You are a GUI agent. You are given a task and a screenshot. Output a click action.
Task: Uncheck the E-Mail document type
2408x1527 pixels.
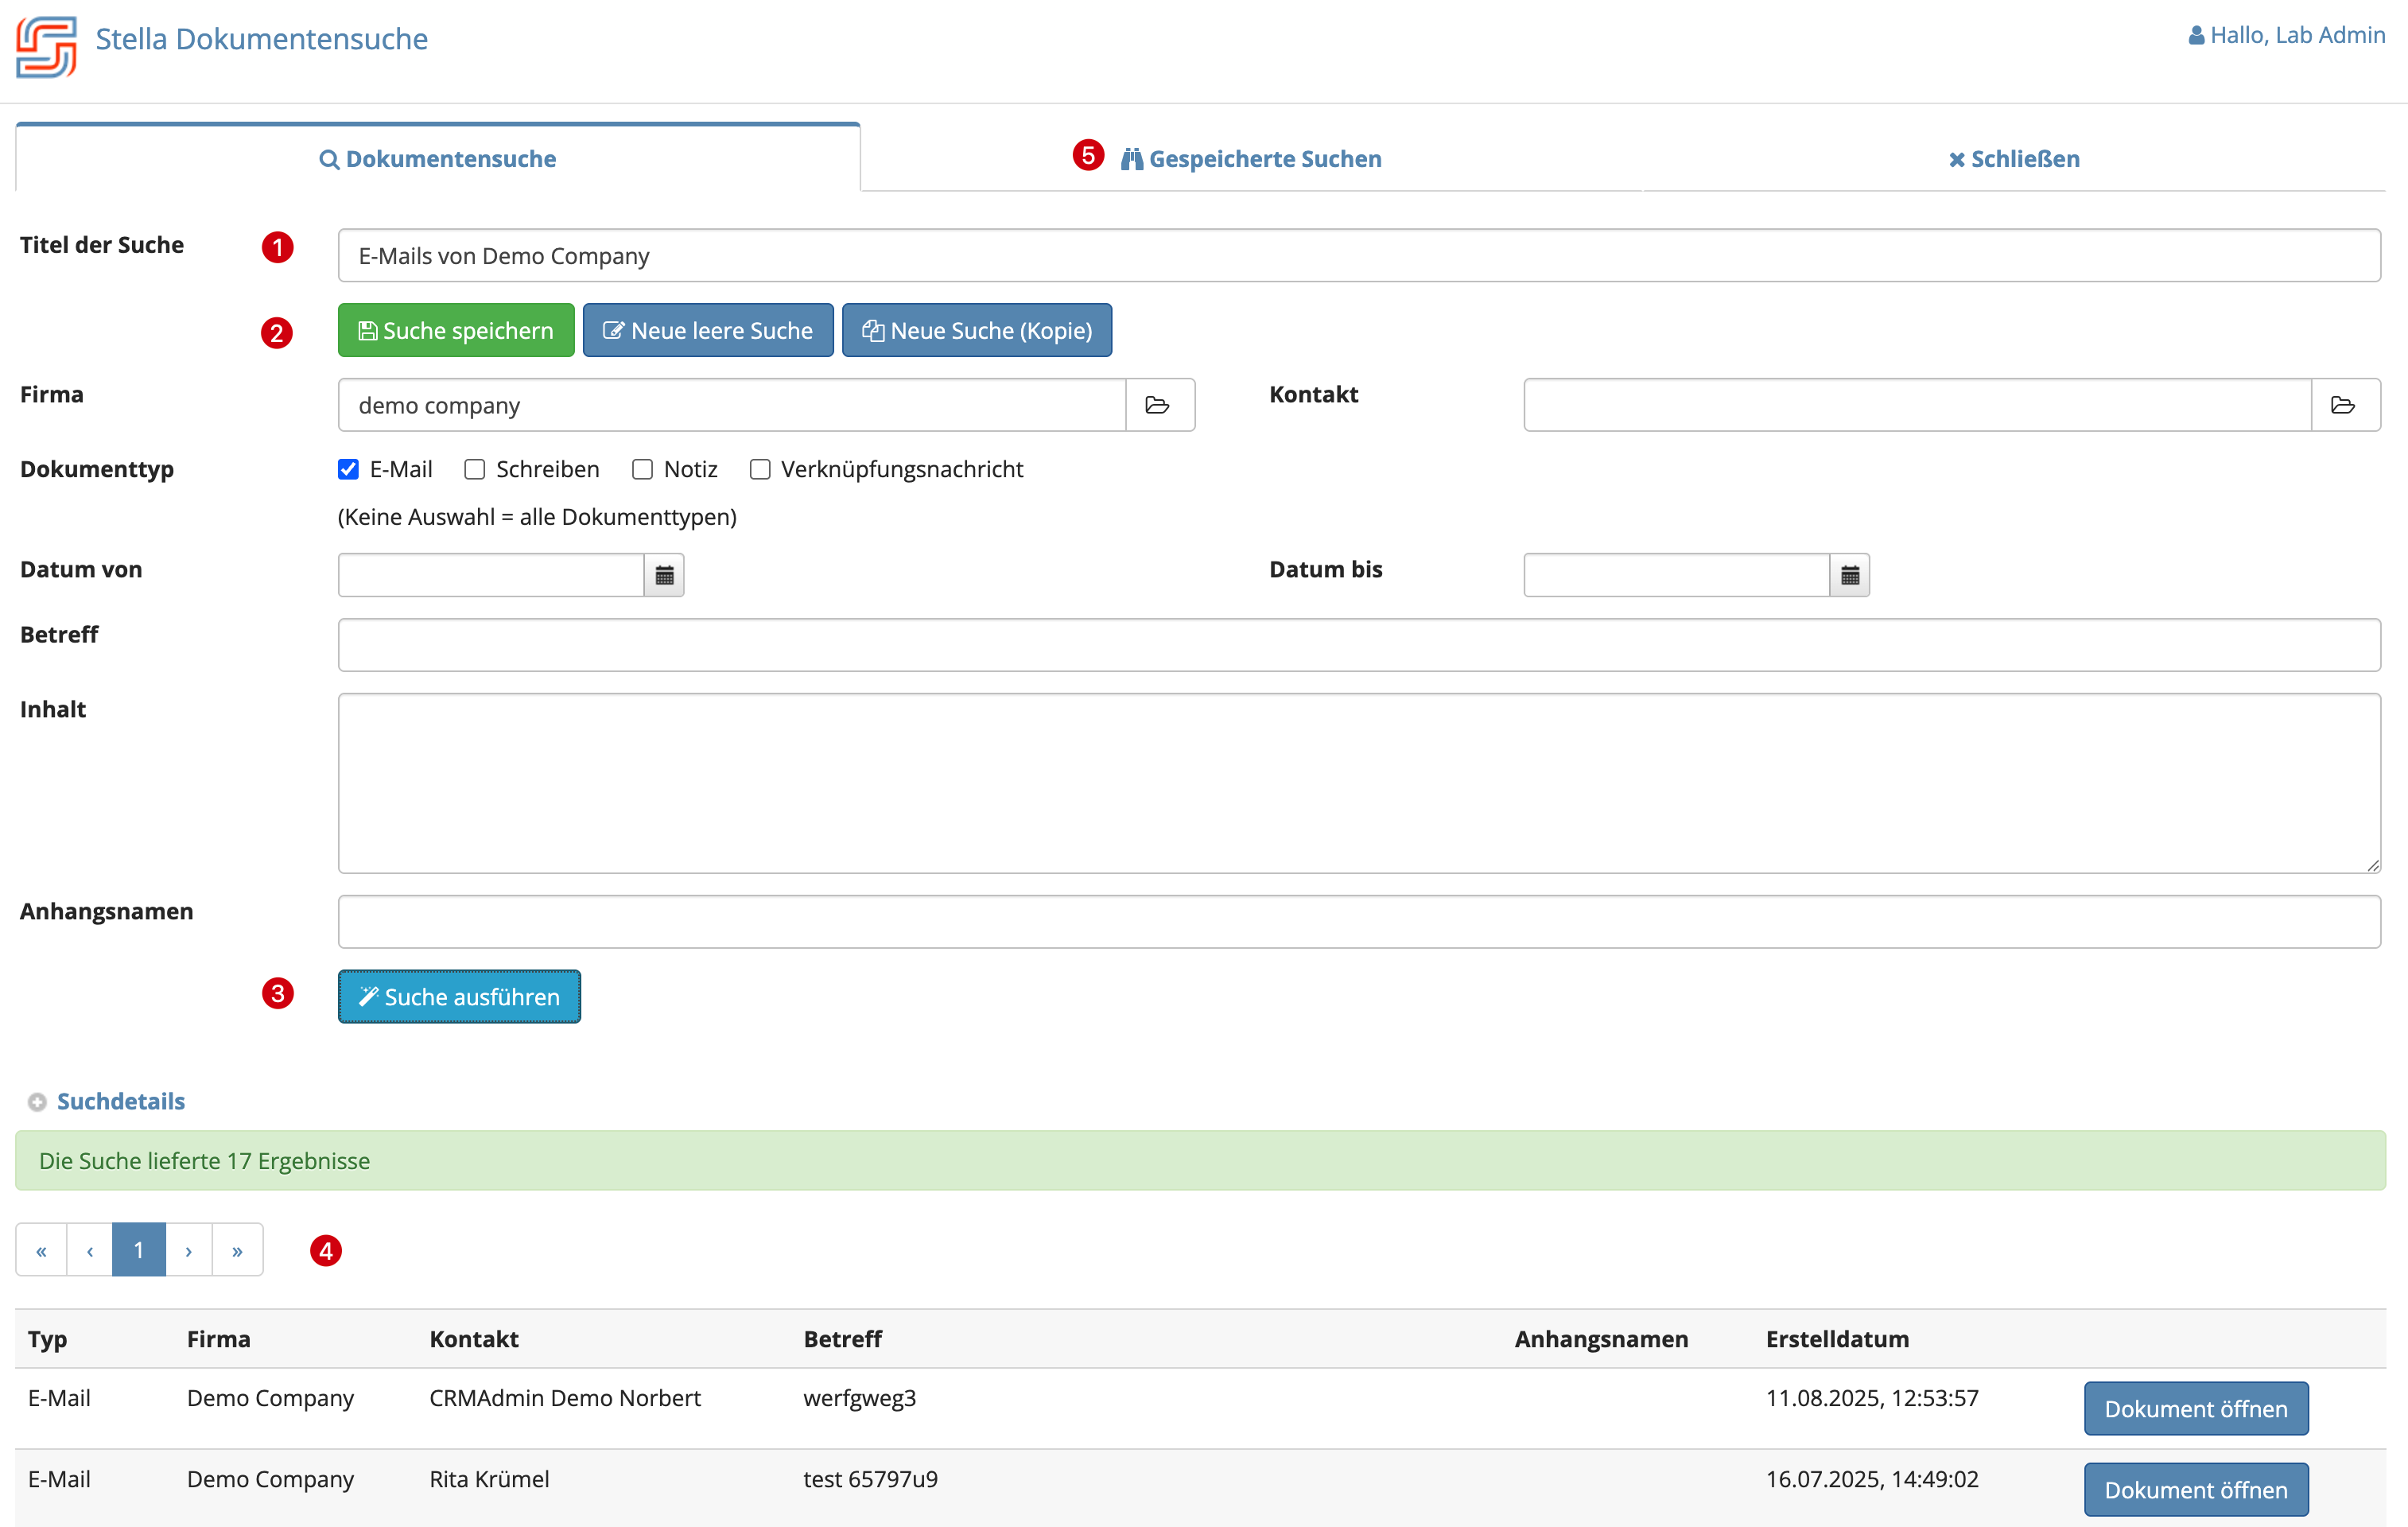tap(348, 469)
